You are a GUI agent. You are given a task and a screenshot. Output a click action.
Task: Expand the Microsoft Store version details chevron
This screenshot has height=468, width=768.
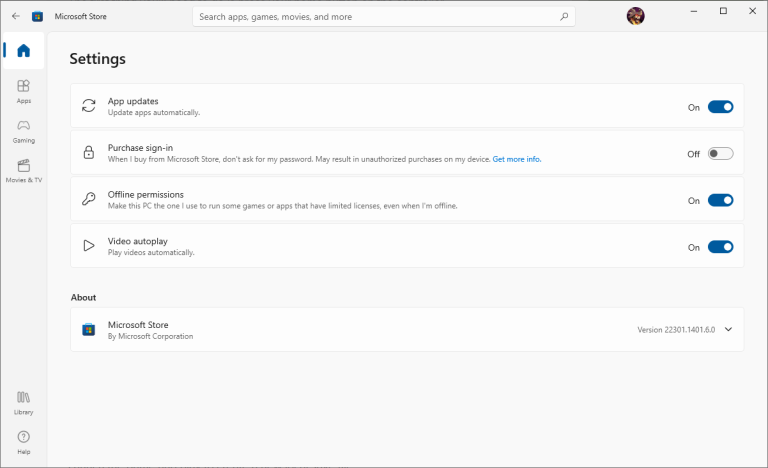tap(728, 329)
